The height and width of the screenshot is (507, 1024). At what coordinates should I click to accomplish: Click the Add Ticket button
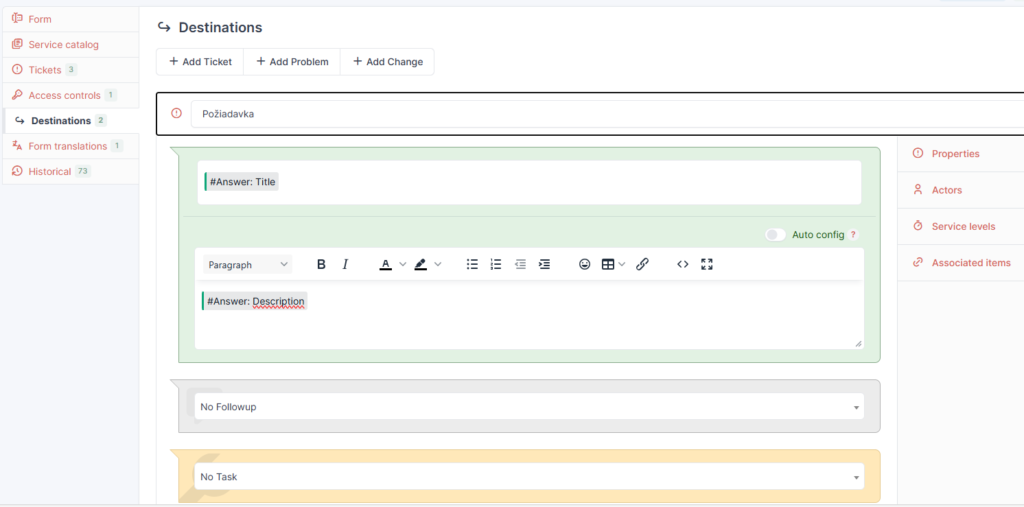(200, 62)
